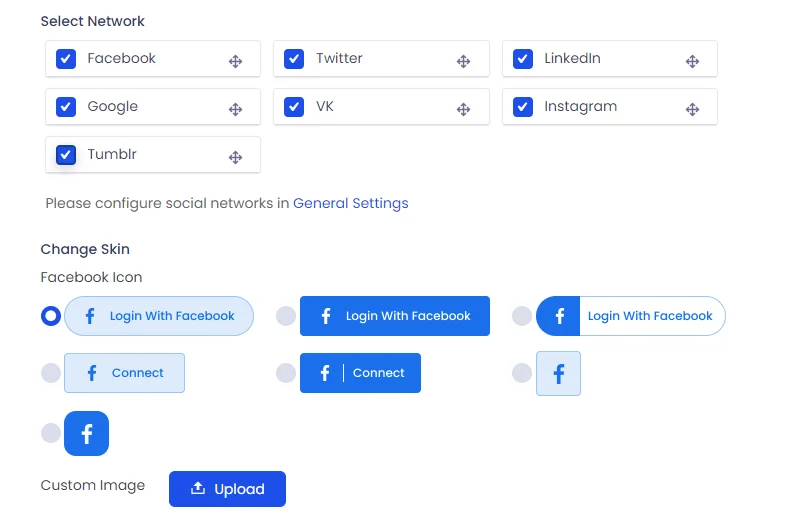Select the rounded dark Facebook icon radio
799x522 pixels.
(x=51, y=433)
